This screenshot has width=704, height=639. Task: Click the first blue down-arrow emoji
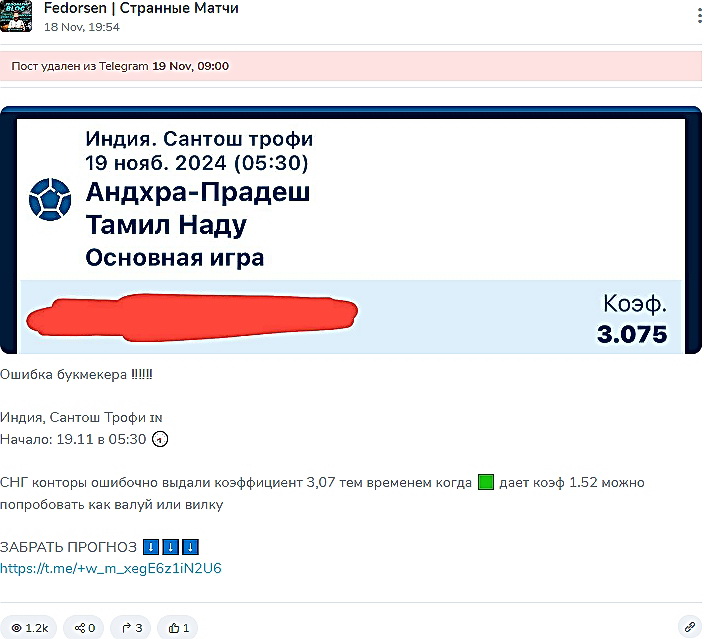pos(151,547)
